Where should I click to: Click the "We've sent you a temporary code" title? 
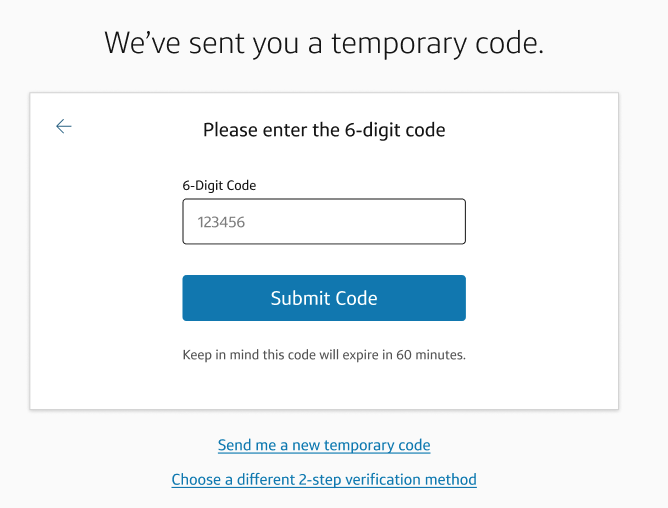coord(324,43)
